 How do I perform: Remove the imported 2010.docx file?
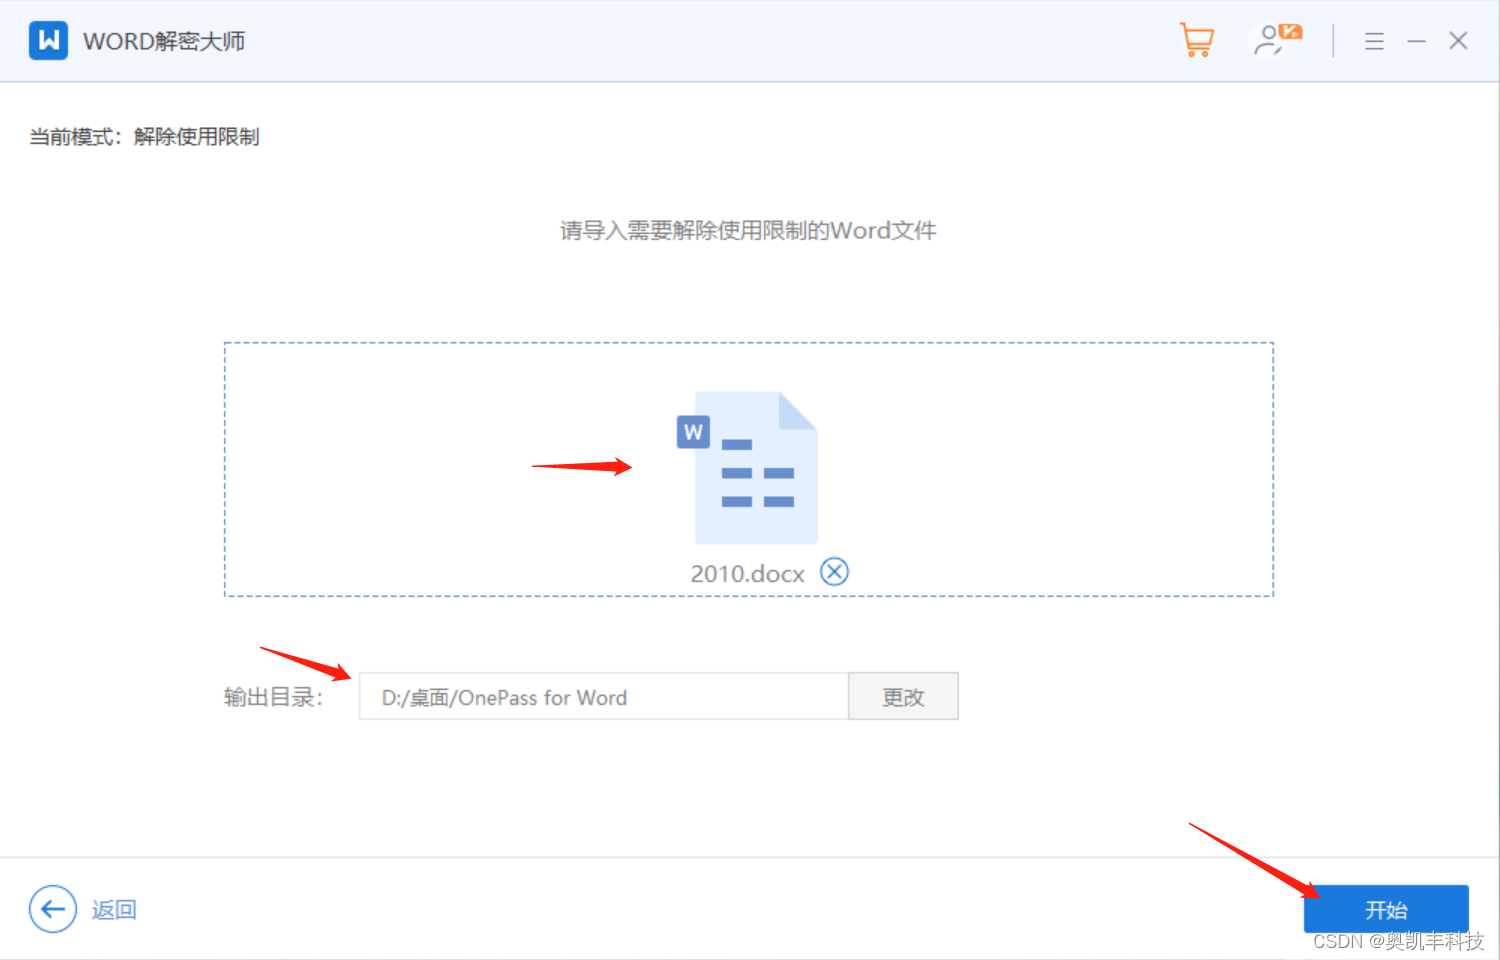tap(834, 572)
